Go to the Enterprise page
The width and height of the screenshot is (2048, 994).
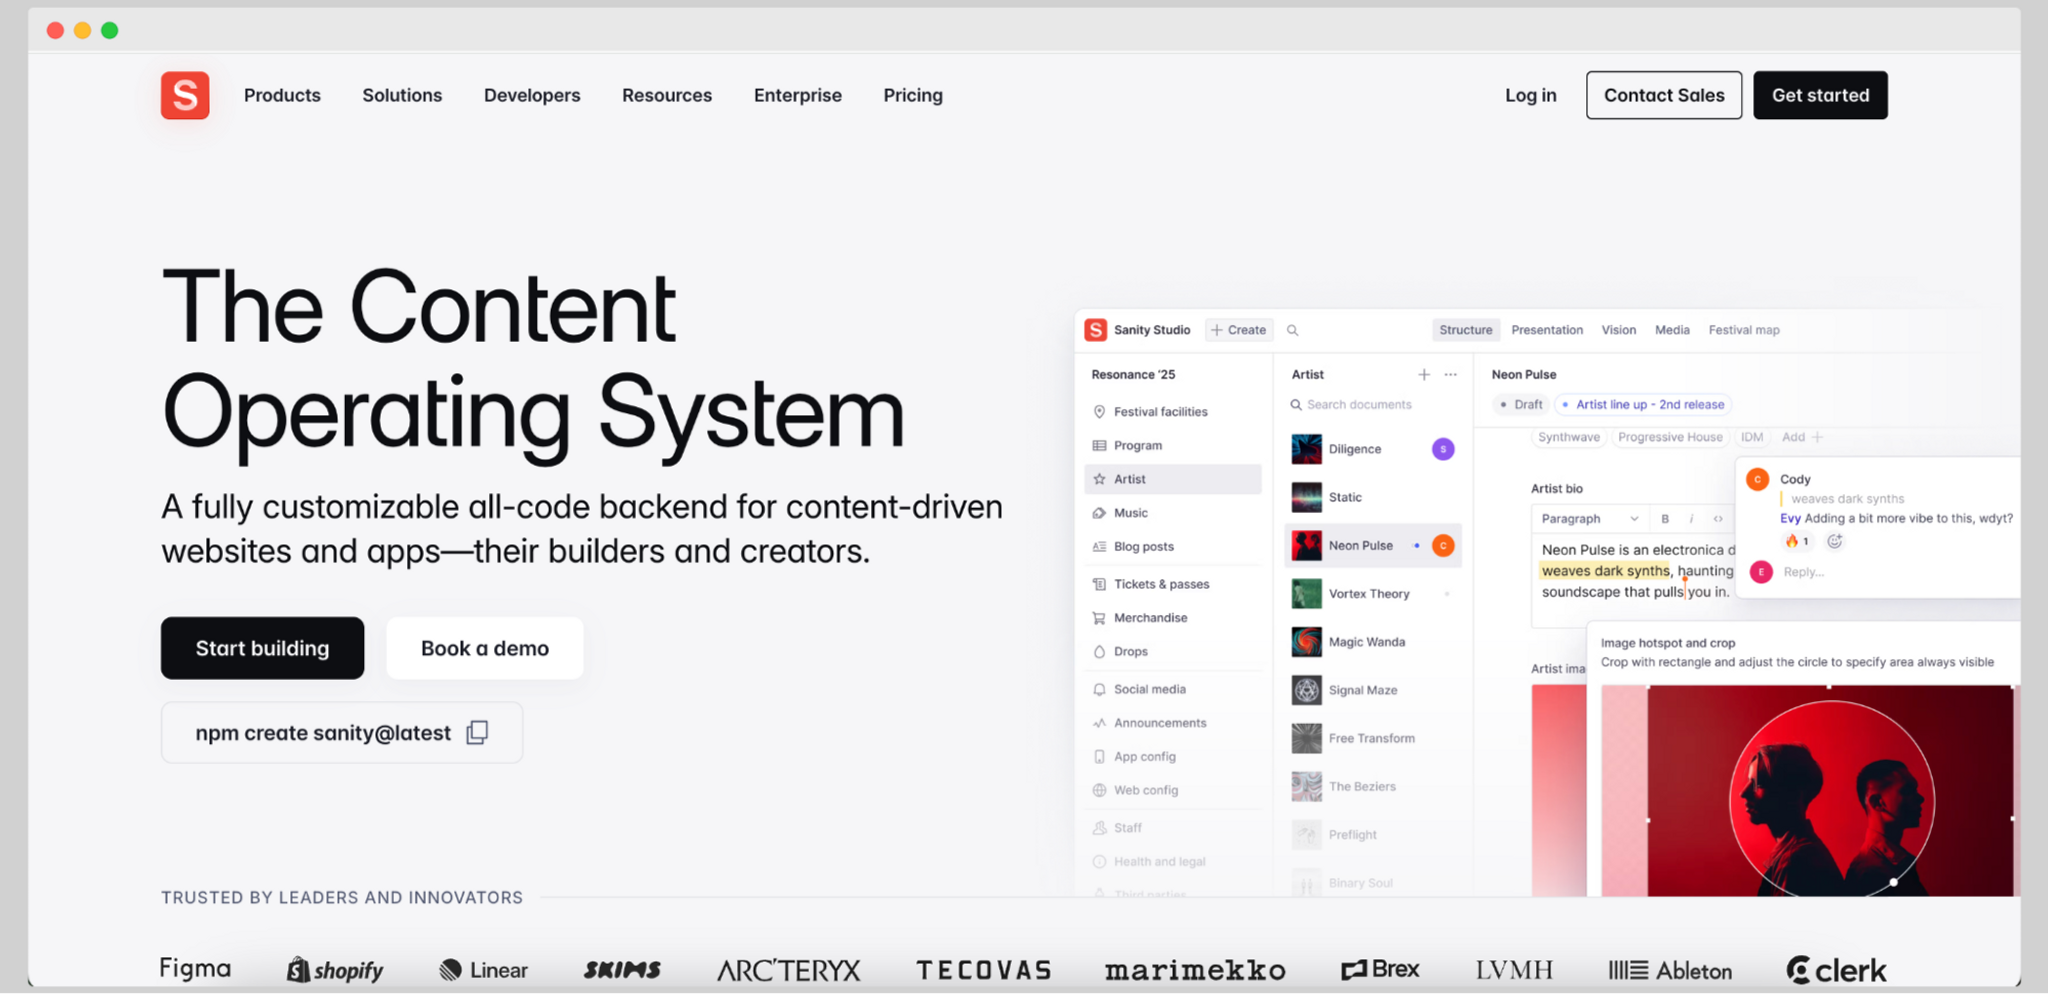pos(798,95)
